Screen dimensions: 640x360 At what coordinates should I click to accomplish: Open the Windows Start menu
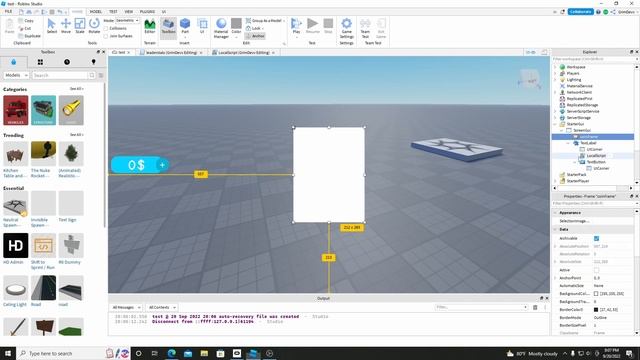click(x=8, y=353)
